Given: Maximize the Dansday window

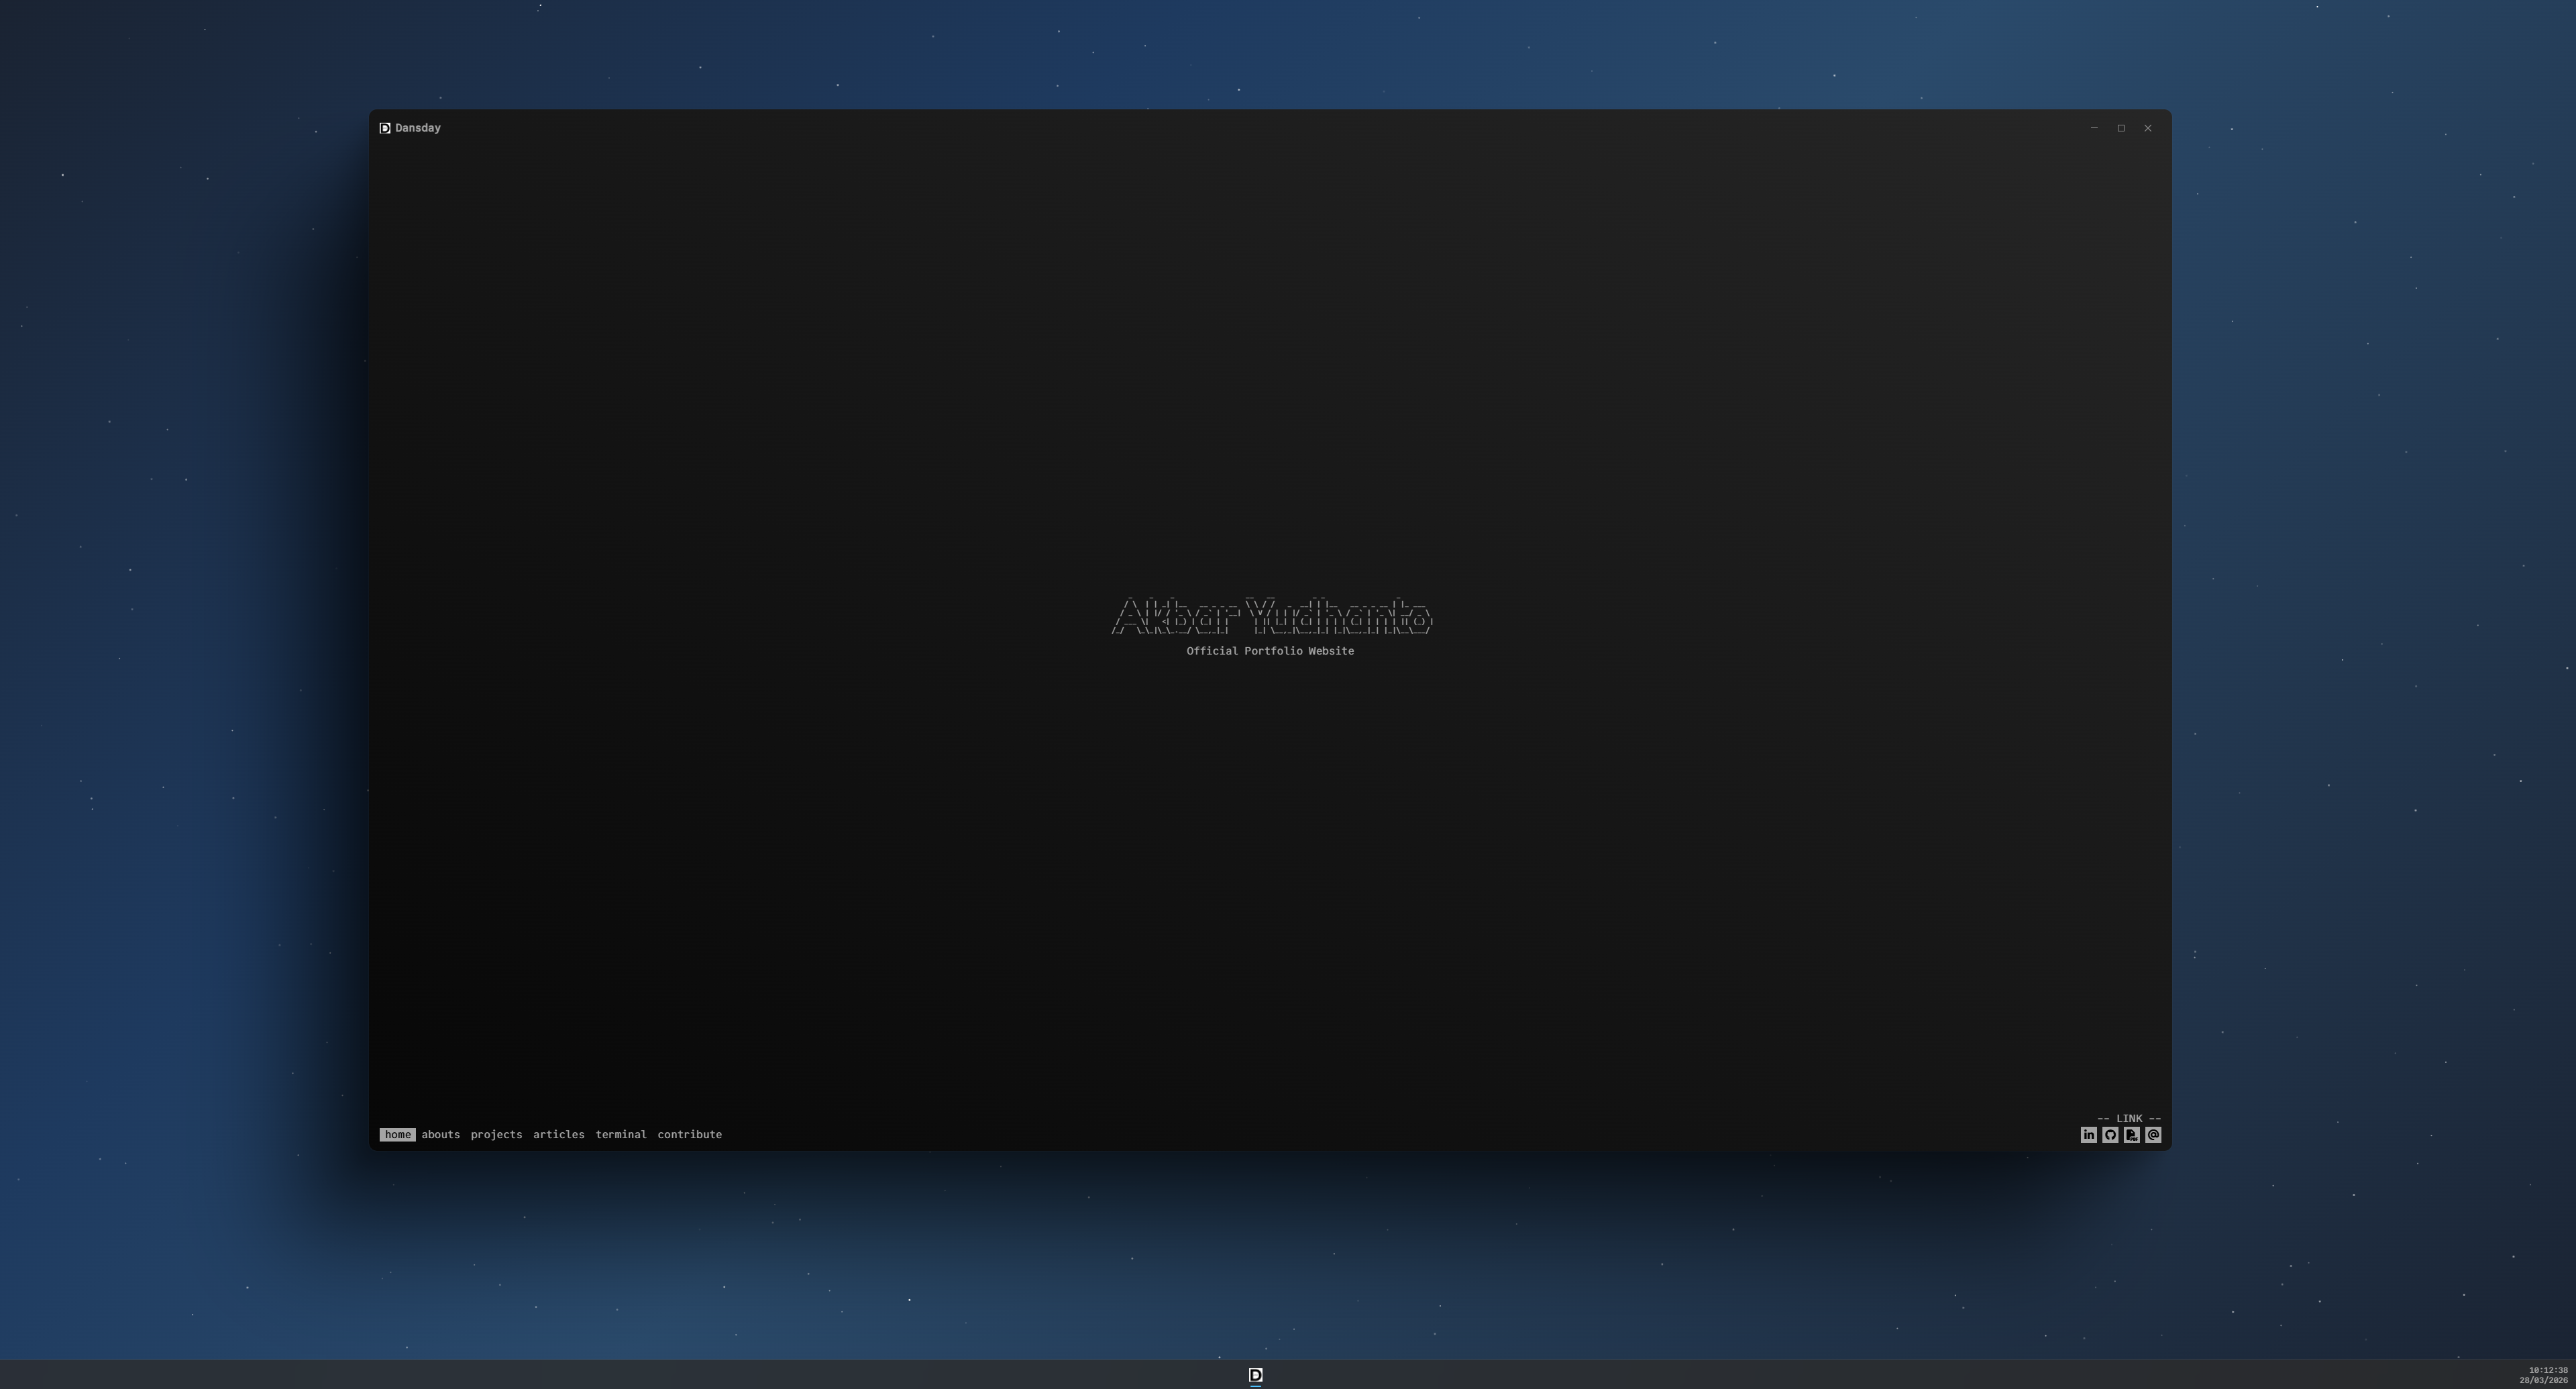Looking at the screenshot, I should [2121, 128].
